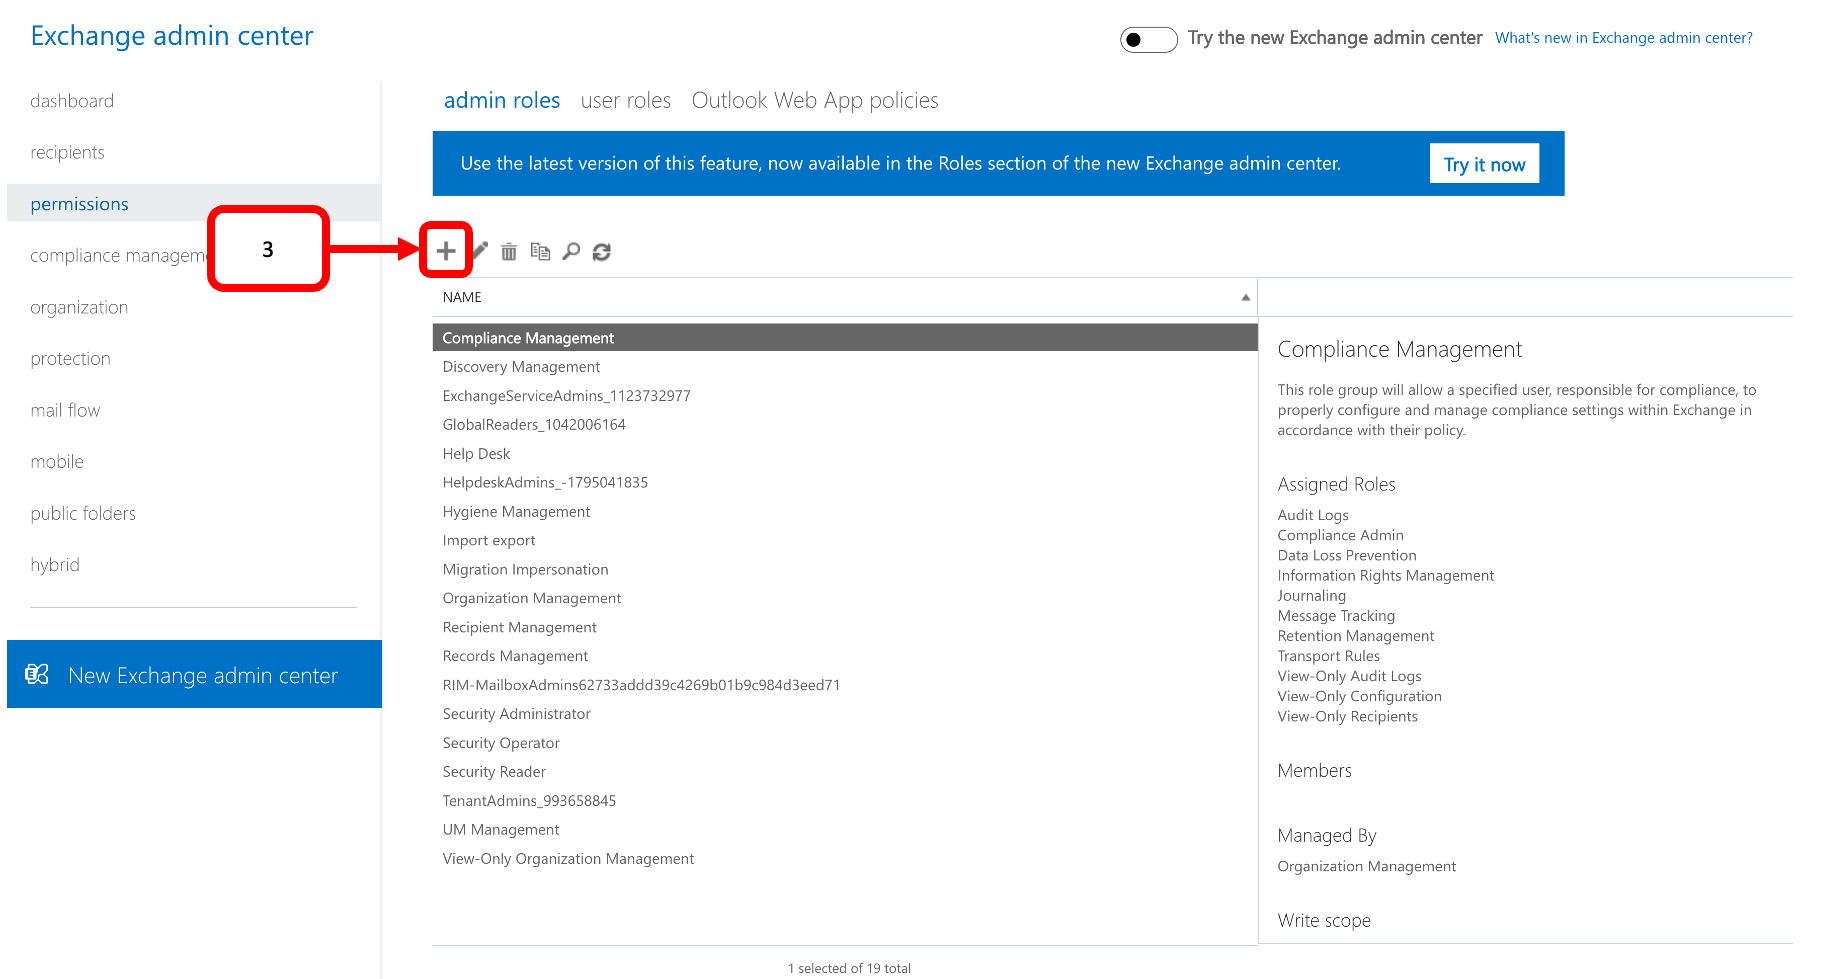
Task: Click the icon beside New Exchange admin center
Action: click(x=37, y=675)
